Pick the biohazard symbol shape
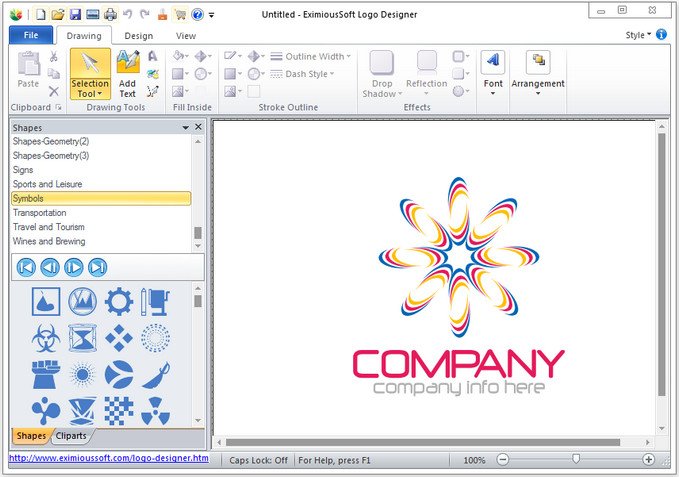 pos(46,338)
